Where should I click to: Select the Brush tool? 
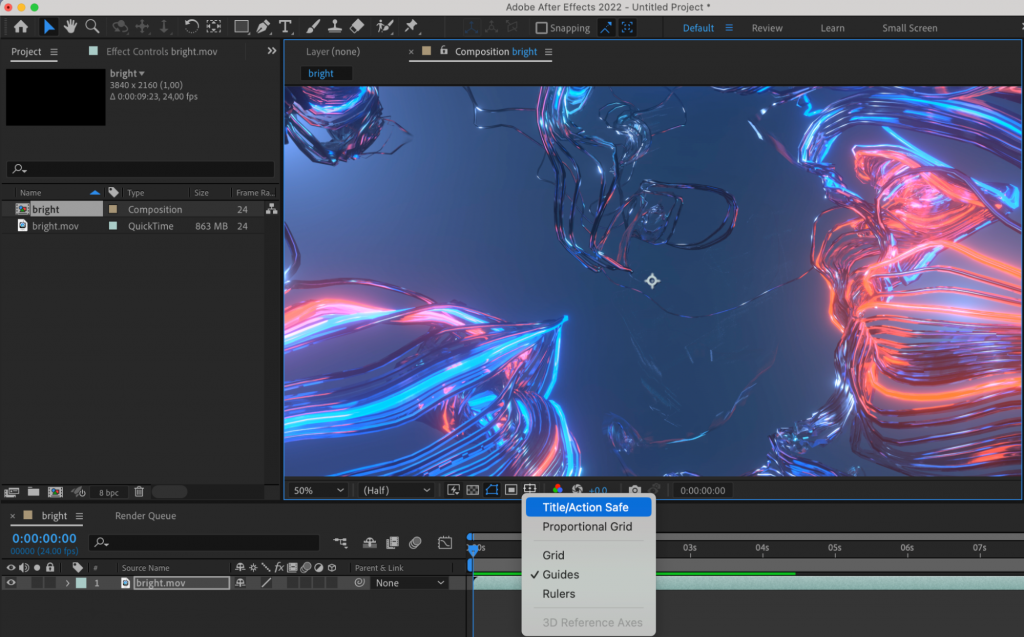coord(313,27)
